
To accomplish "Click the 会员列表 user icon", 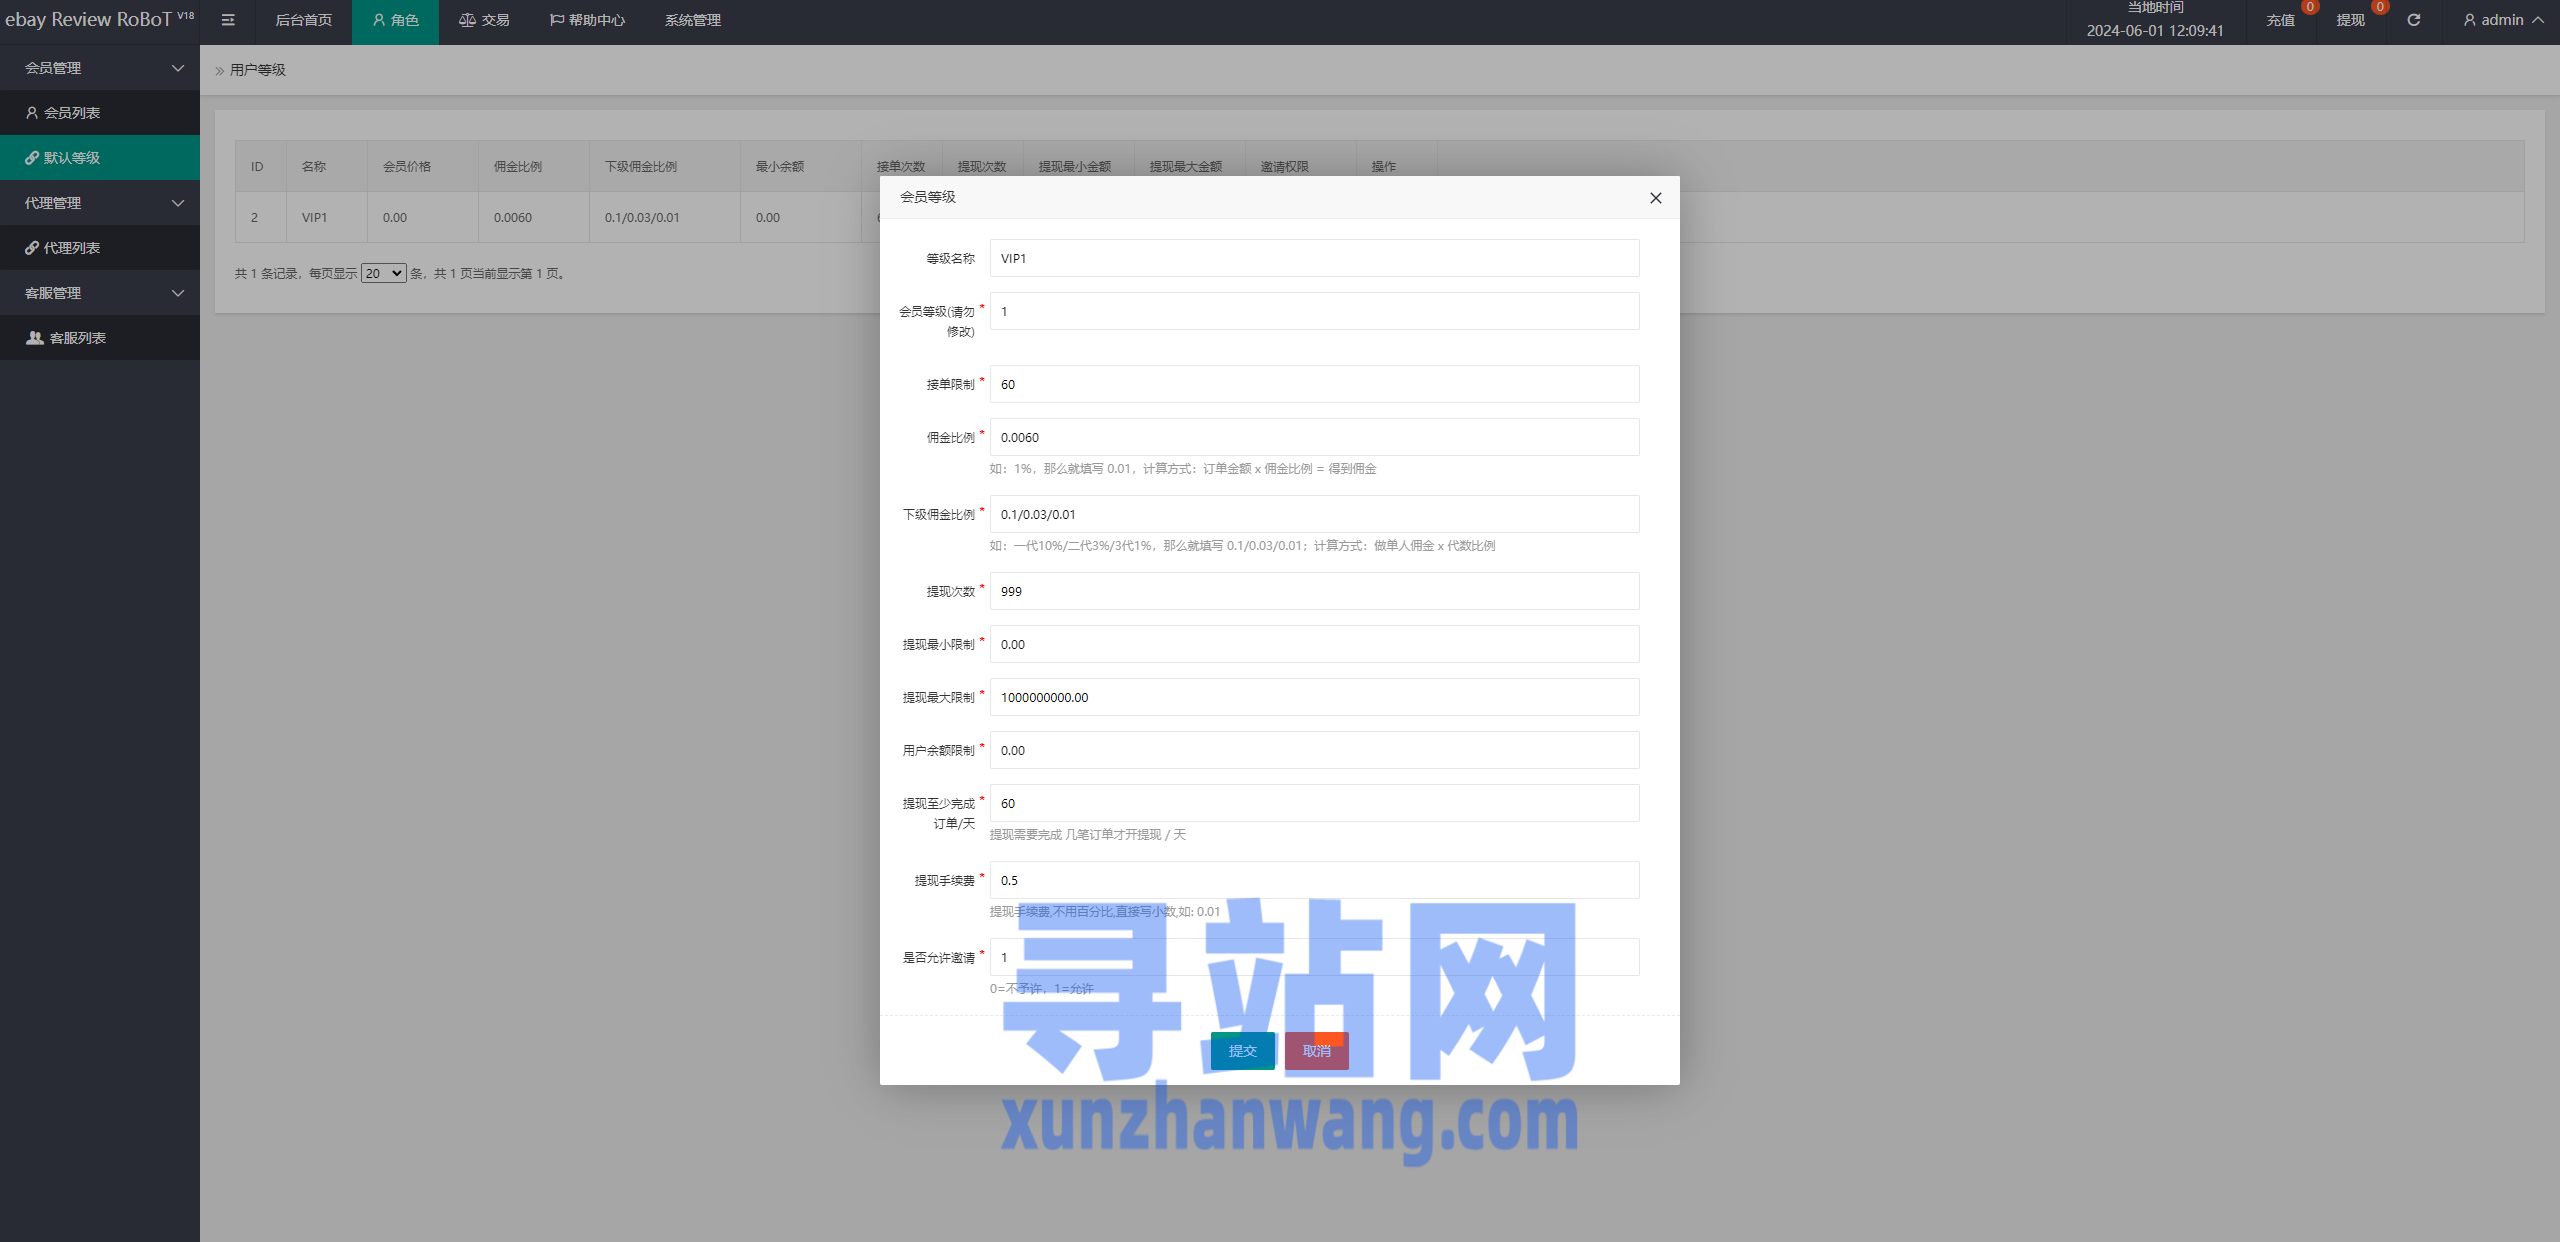I will tap(32, 113).
